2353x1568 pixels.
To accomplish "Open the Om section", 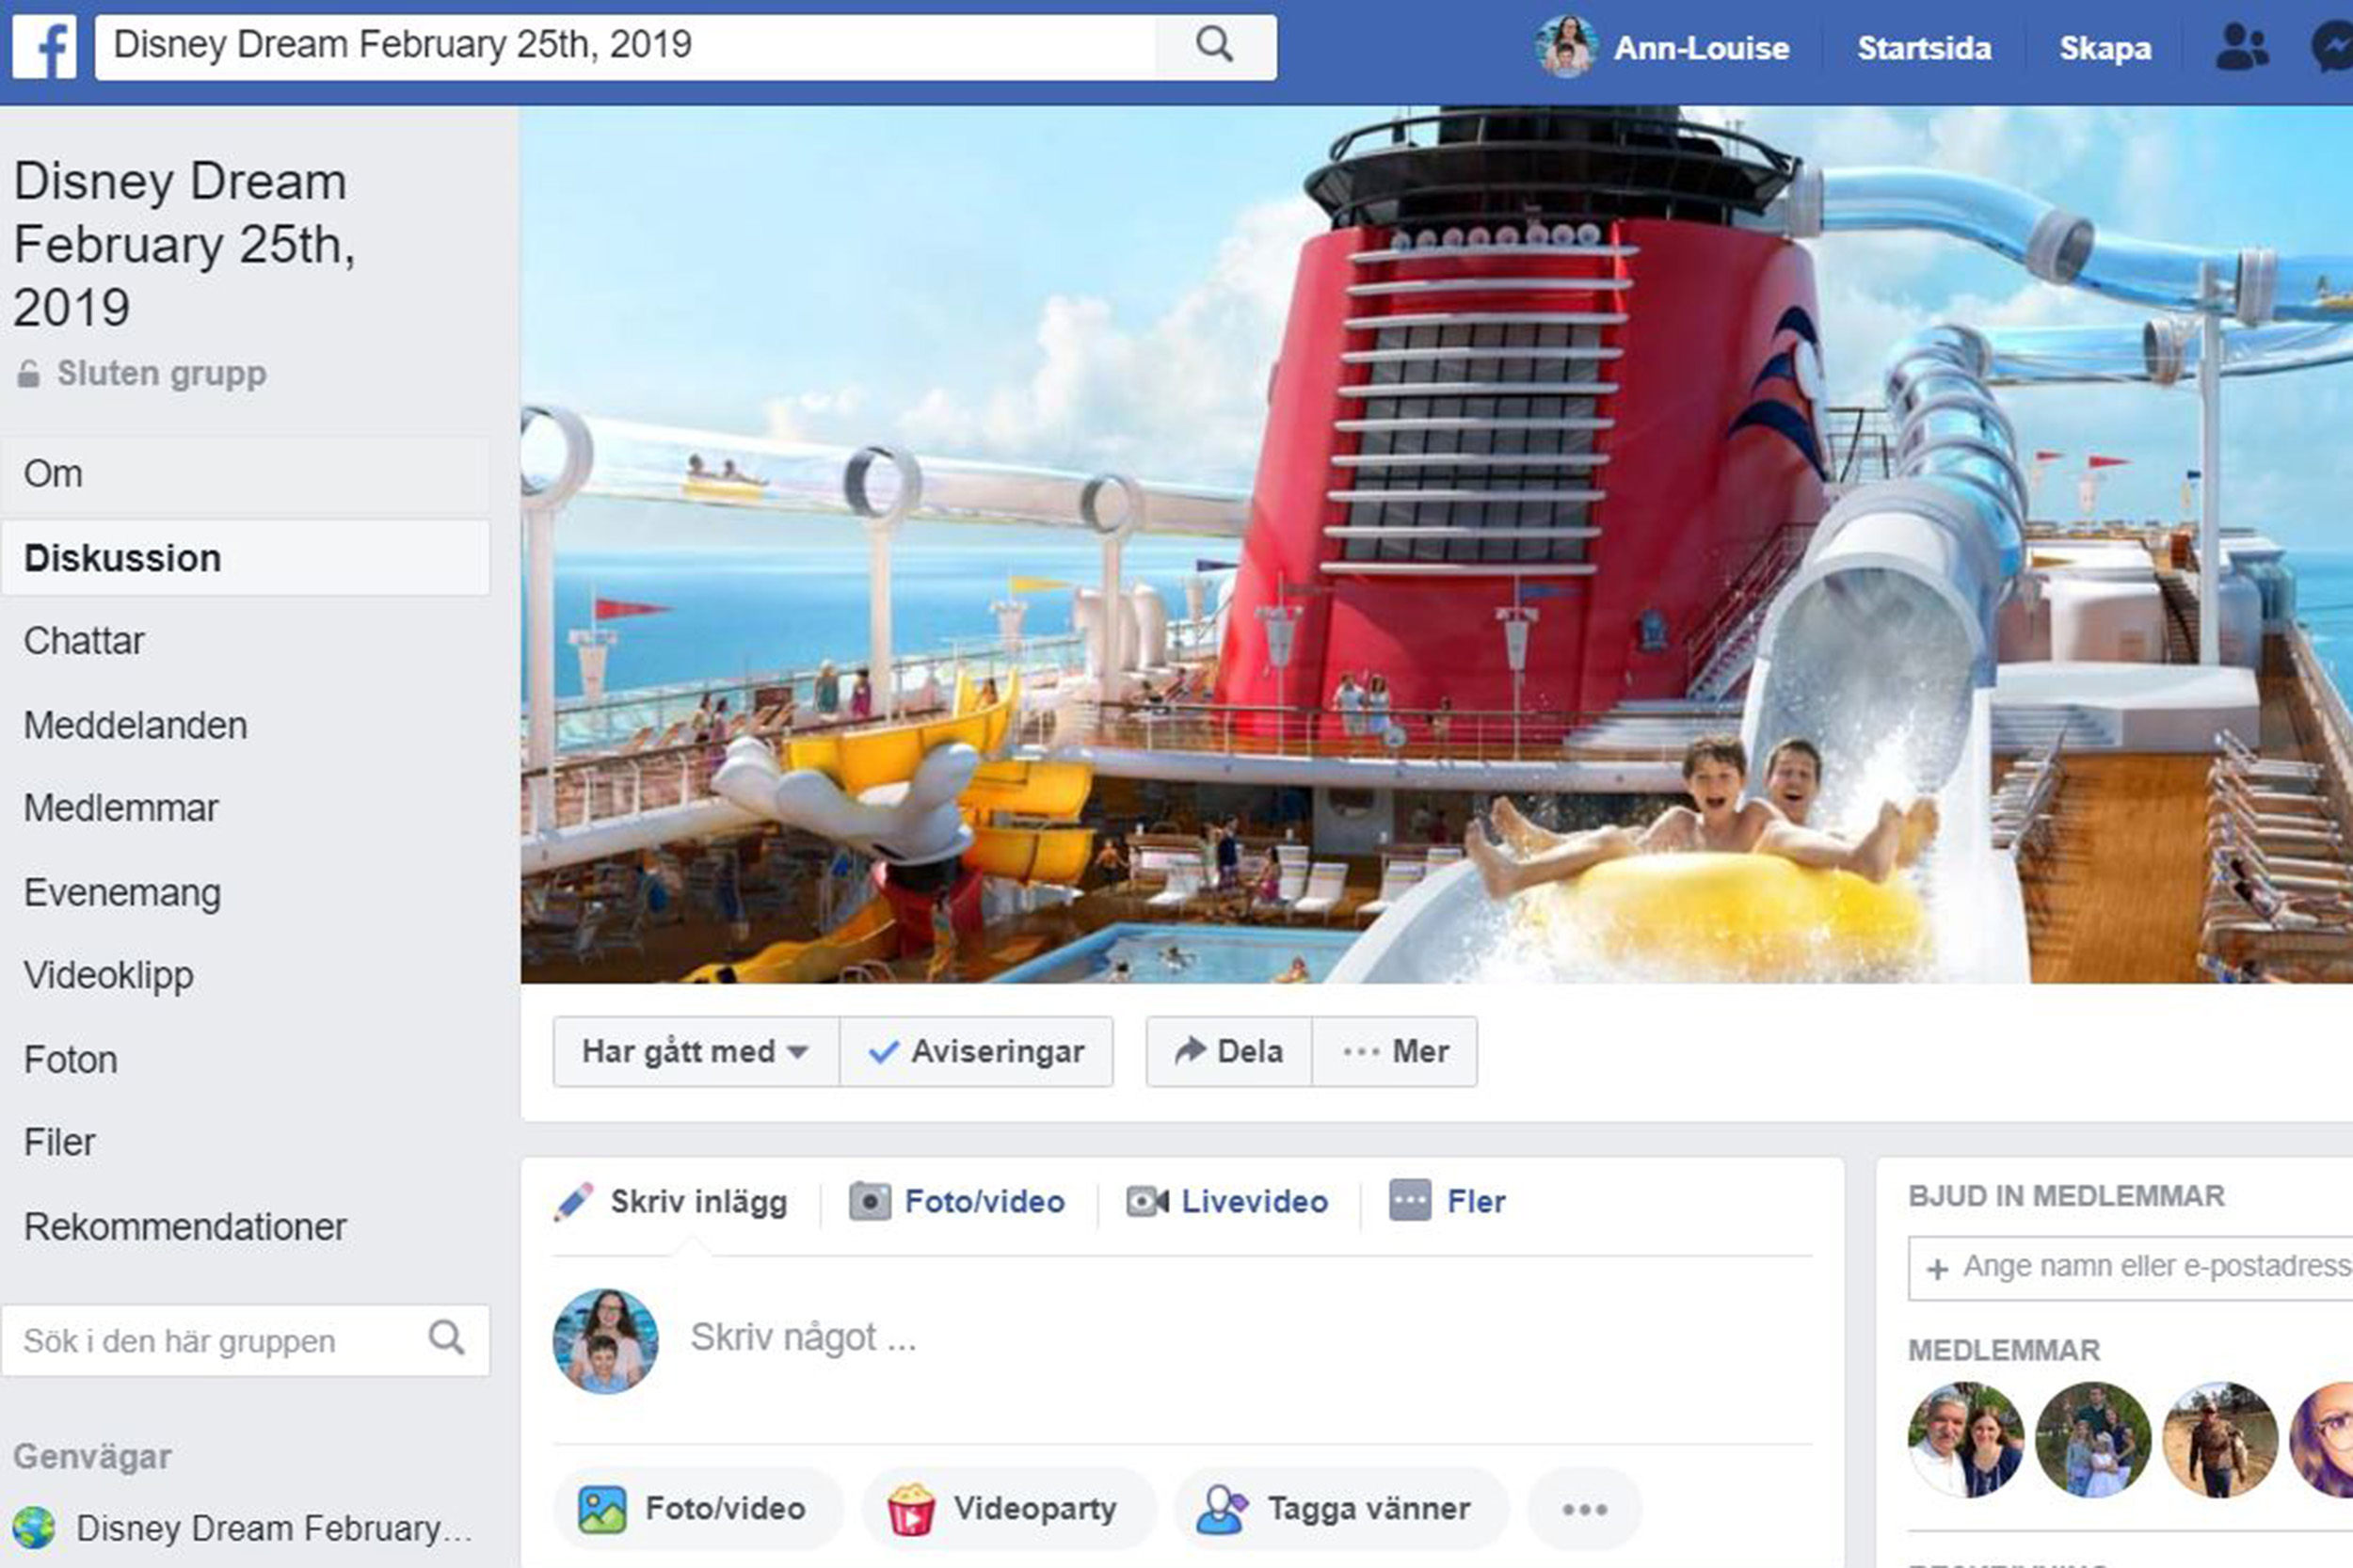I will pos(246,474).
